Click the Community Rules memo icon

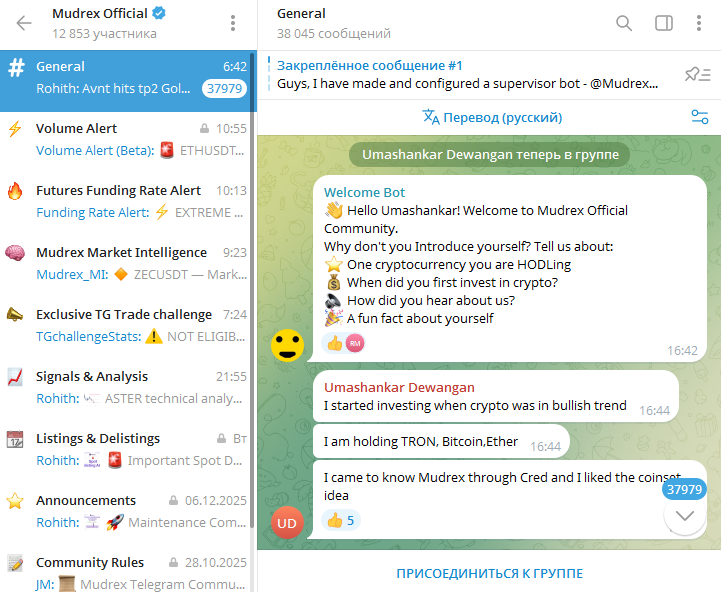pyautogui.click(x=15, y=563)
